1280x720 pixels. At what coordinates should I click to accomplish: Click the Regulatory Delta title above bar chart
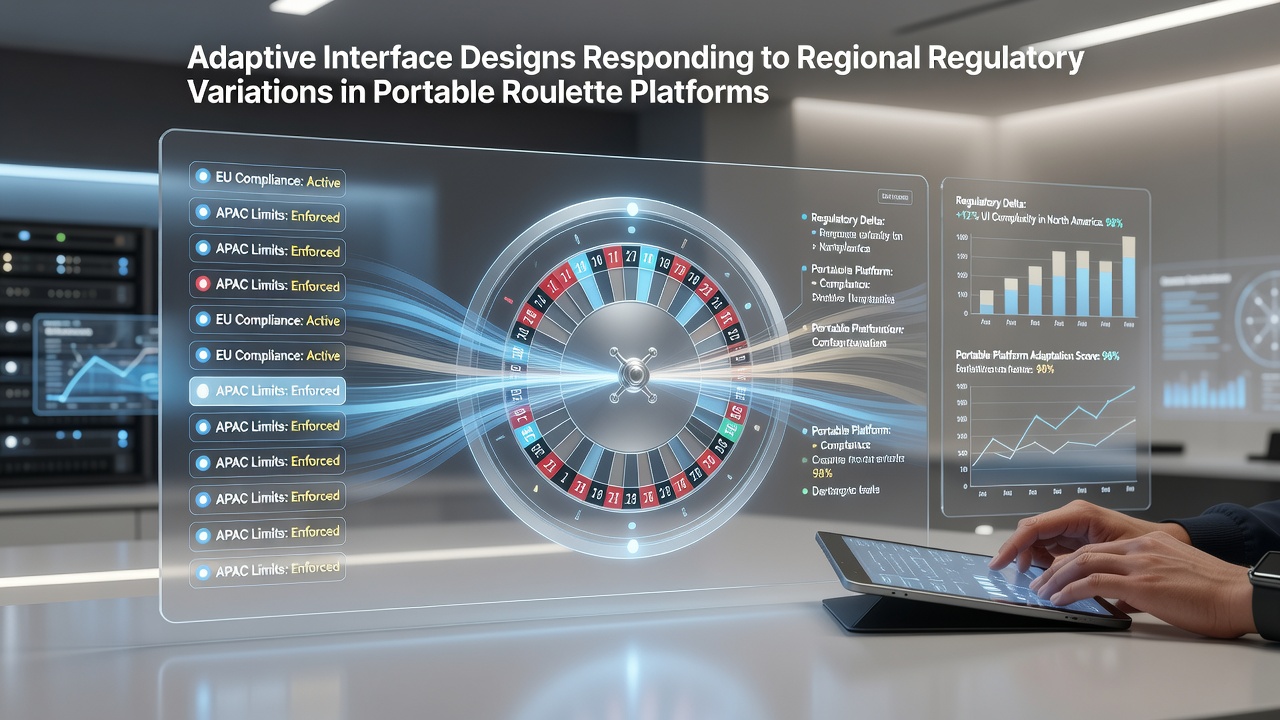[x=991, y=203]
